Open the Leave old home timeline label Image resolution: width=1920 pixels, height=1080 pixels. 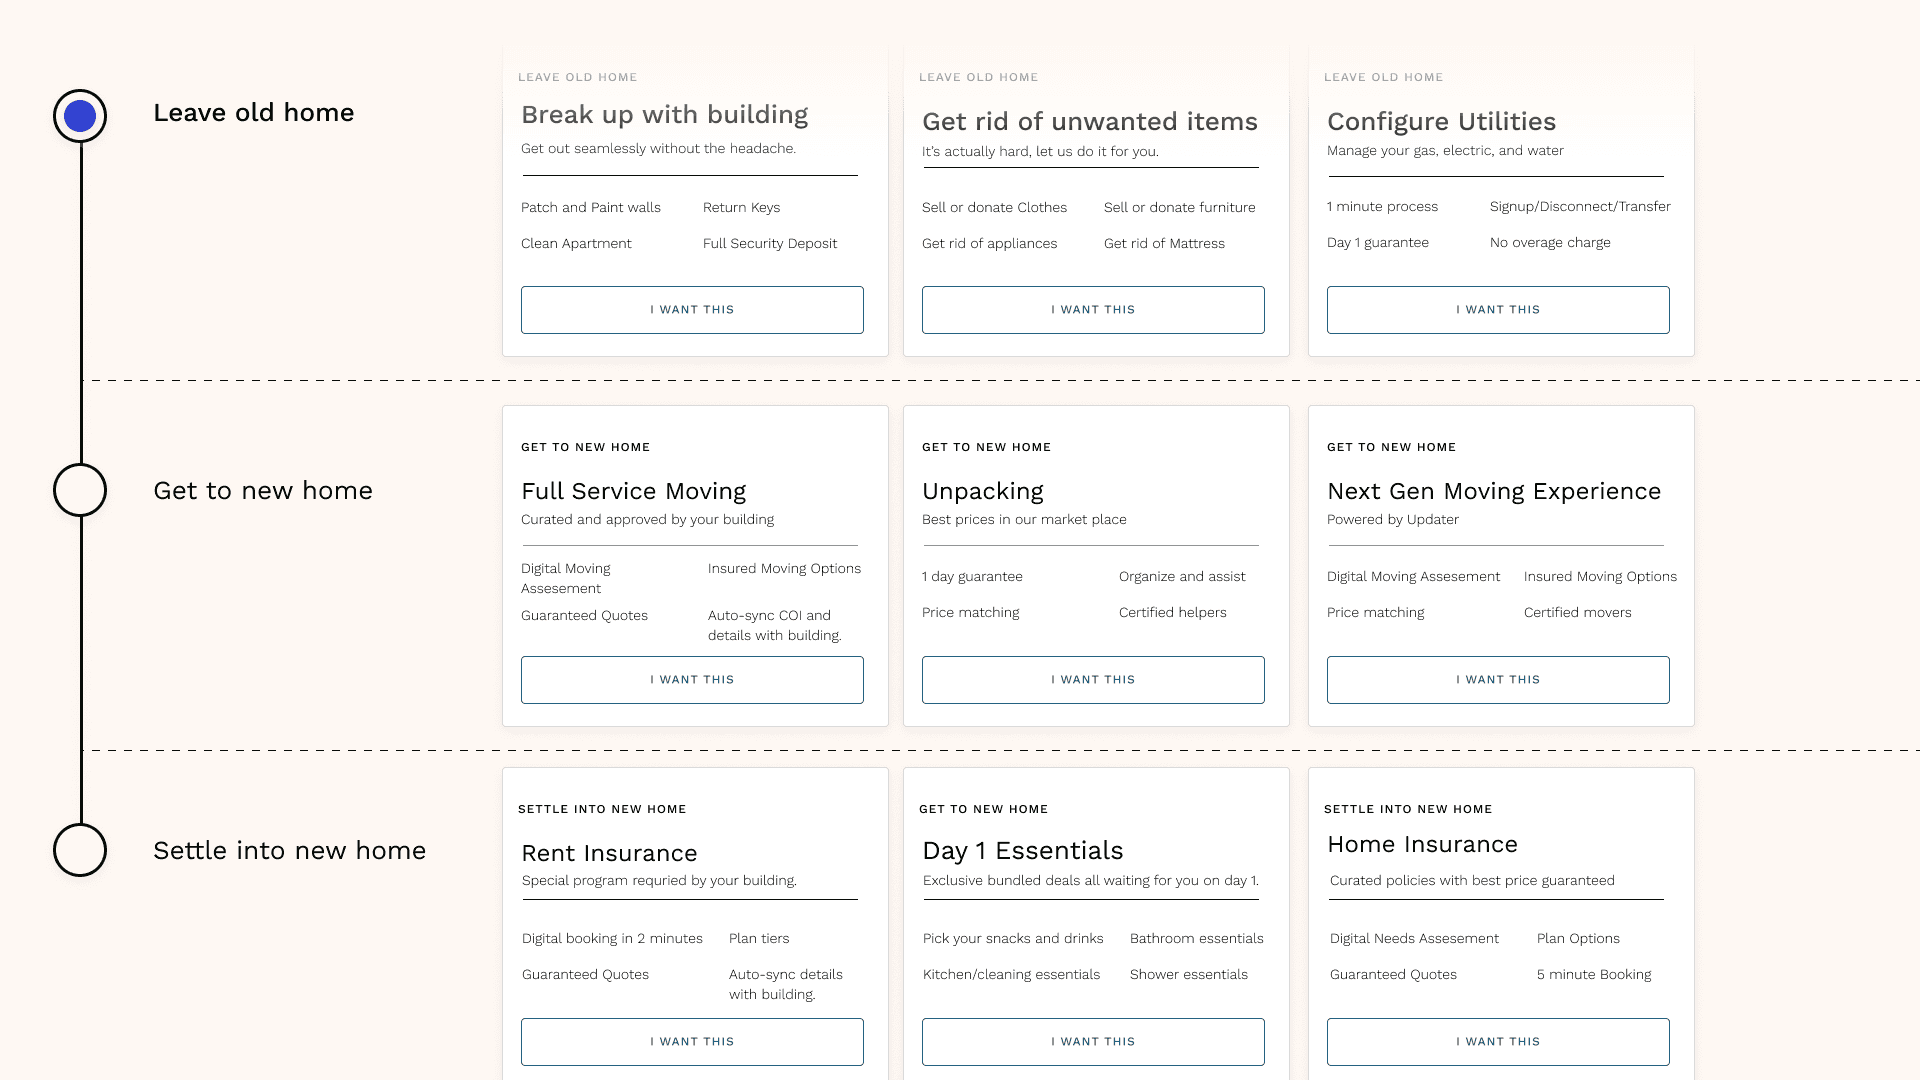tap(253, 113)
